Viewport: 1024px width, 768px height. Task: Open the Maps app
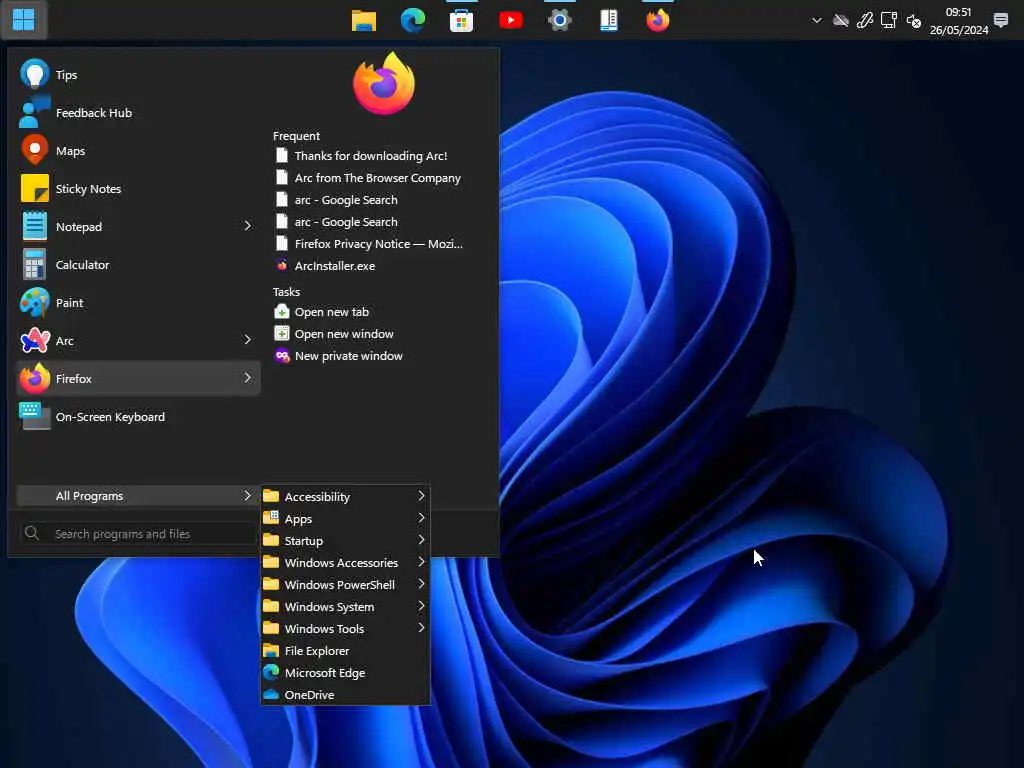(x=138, y=151)
